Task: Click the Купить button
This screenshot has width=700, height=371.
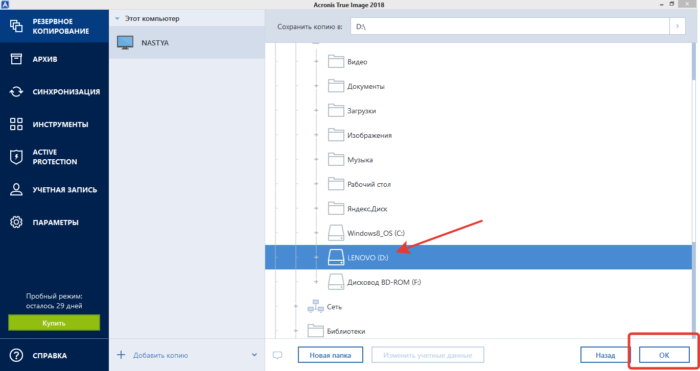Action: coord(54,323)
